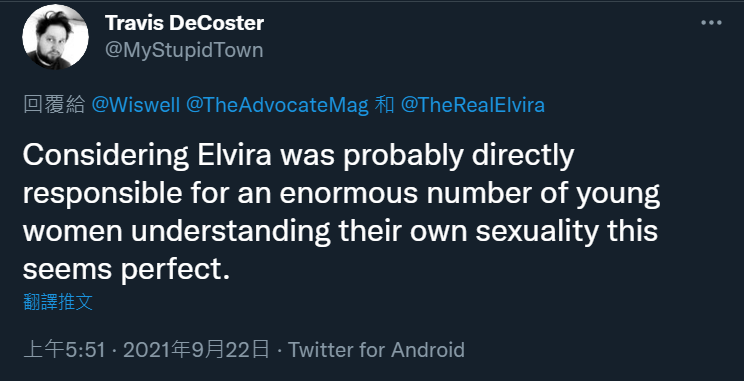Visit the @MyStupidTown handle
The image size is (744, 381).
pos(184,50)
